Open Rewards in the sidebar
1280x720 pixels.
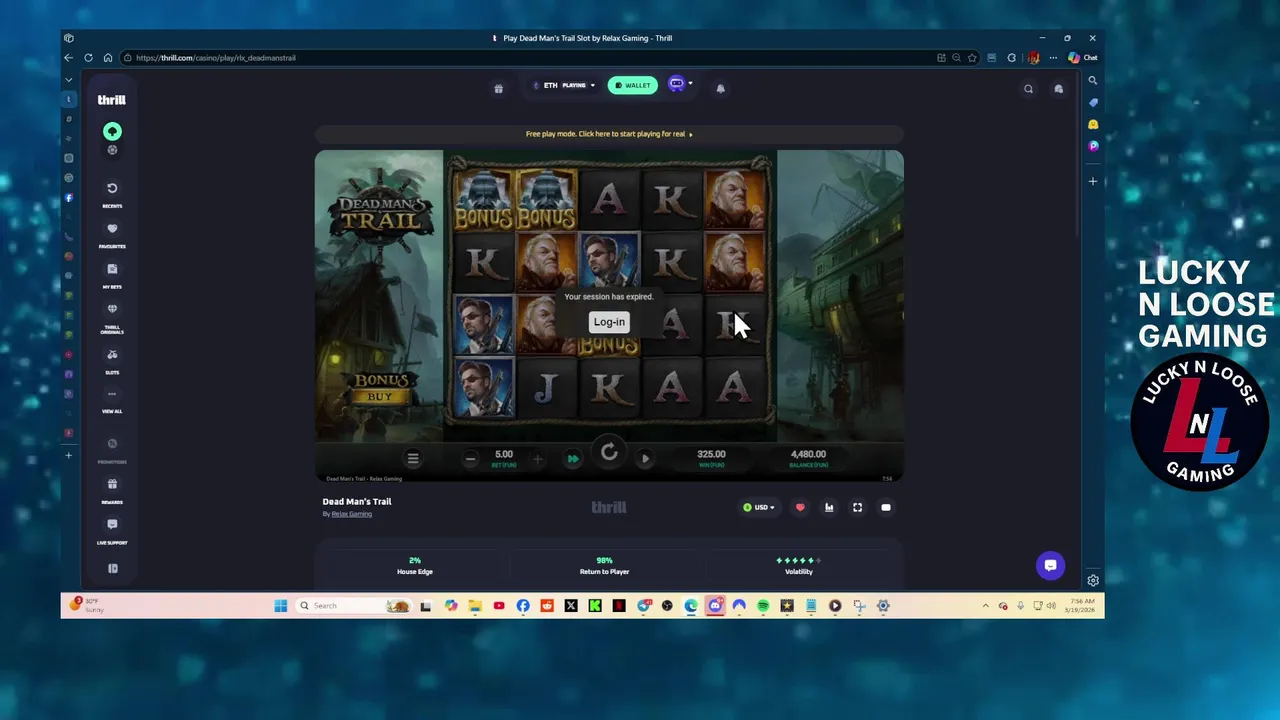112,490
